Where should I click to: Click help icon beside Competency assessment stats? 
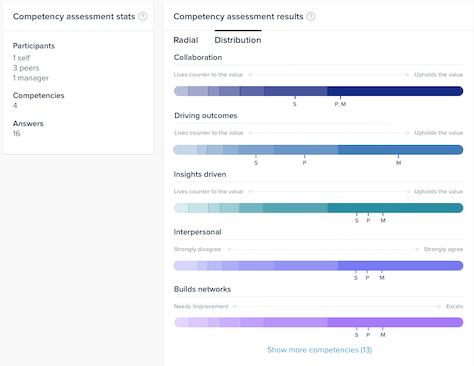[x=143, y=16]
